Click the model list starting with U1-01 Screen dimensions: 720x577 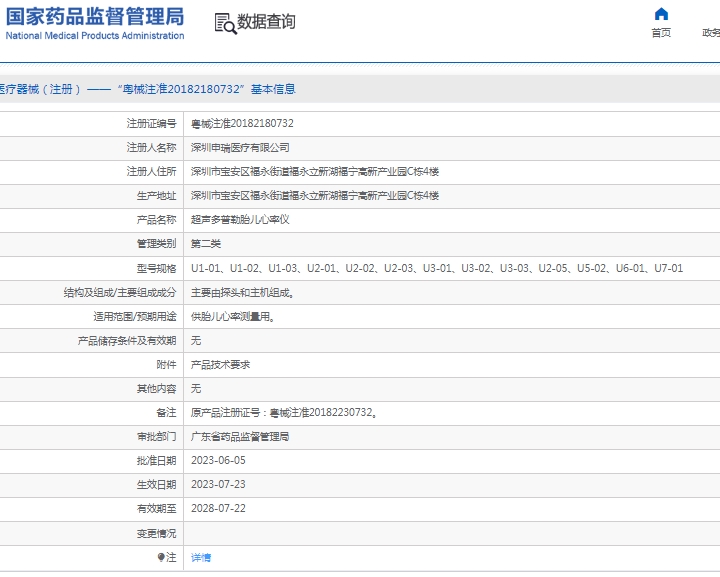437,268
